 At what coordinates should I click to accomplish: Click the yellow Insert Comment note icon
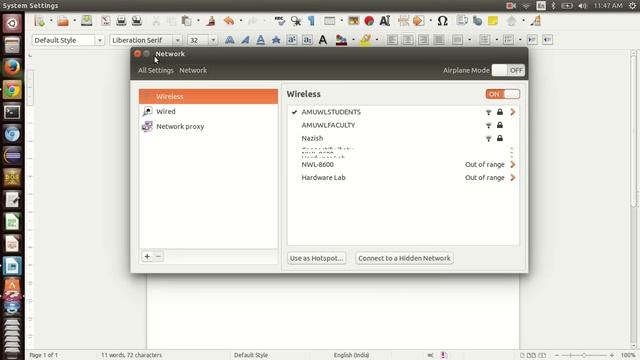[x=493, y=20]
